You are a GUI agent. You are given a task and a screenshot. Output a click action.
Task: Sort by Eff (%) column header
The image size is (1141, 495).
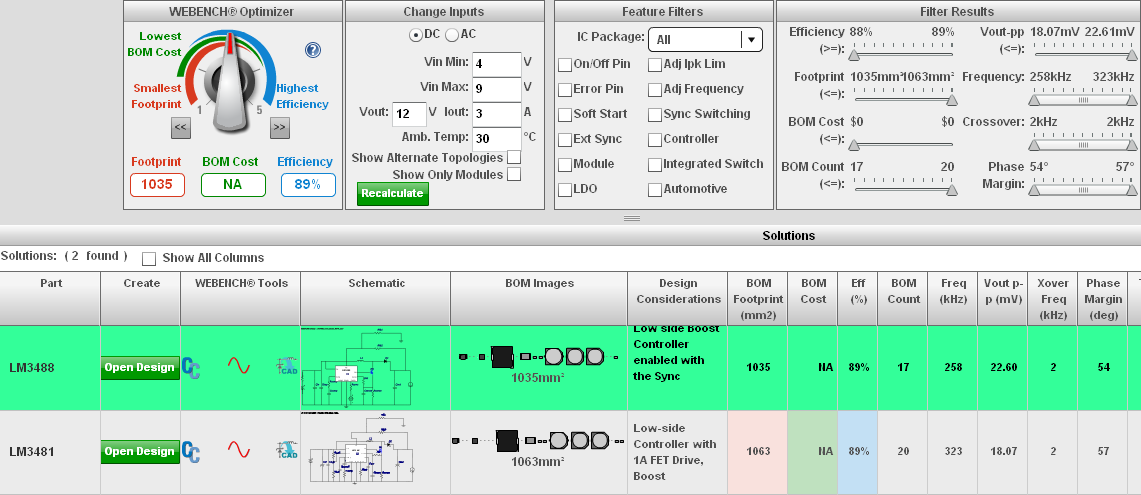click(x=858, y=299)
